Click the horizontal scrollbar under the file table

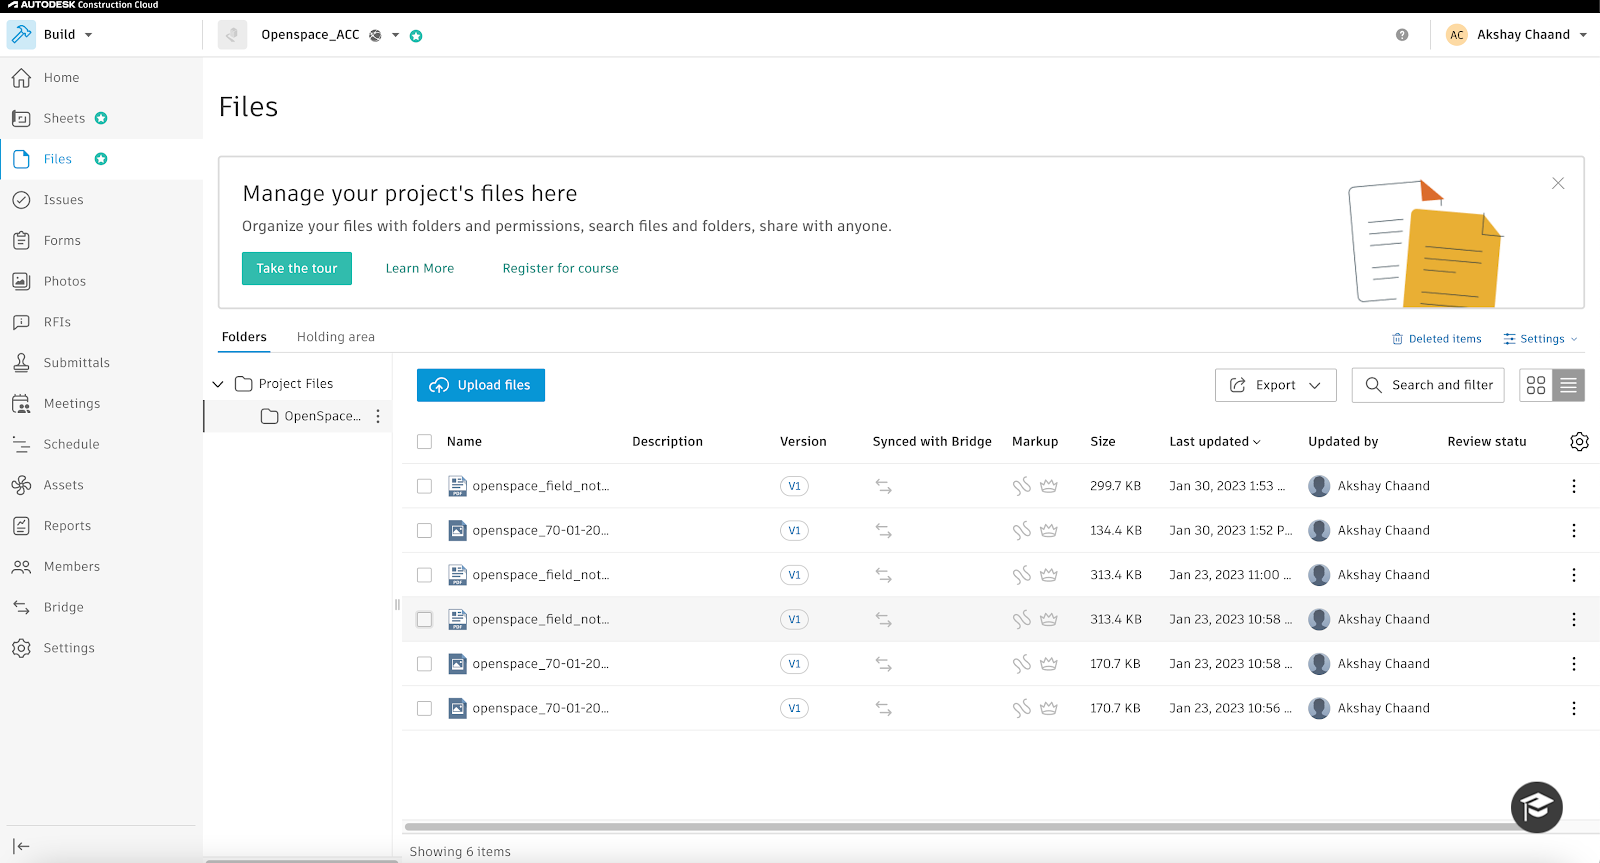(960, 827)
